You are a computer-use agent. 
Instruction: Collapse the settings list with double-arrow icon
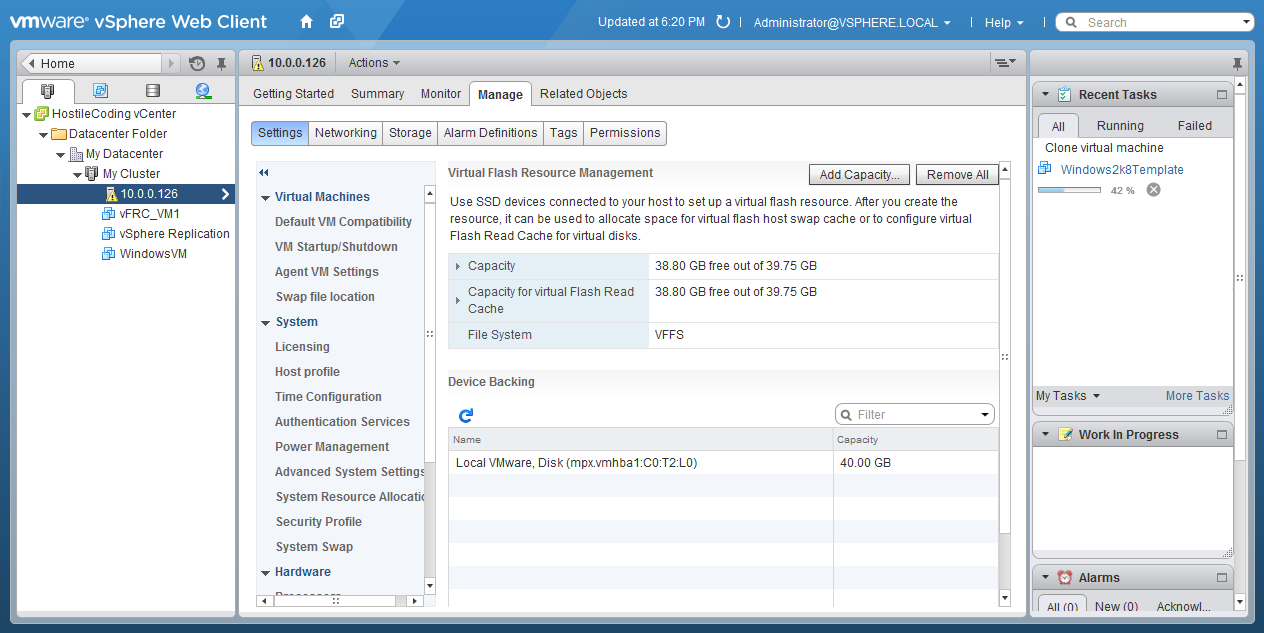point(264,172)
